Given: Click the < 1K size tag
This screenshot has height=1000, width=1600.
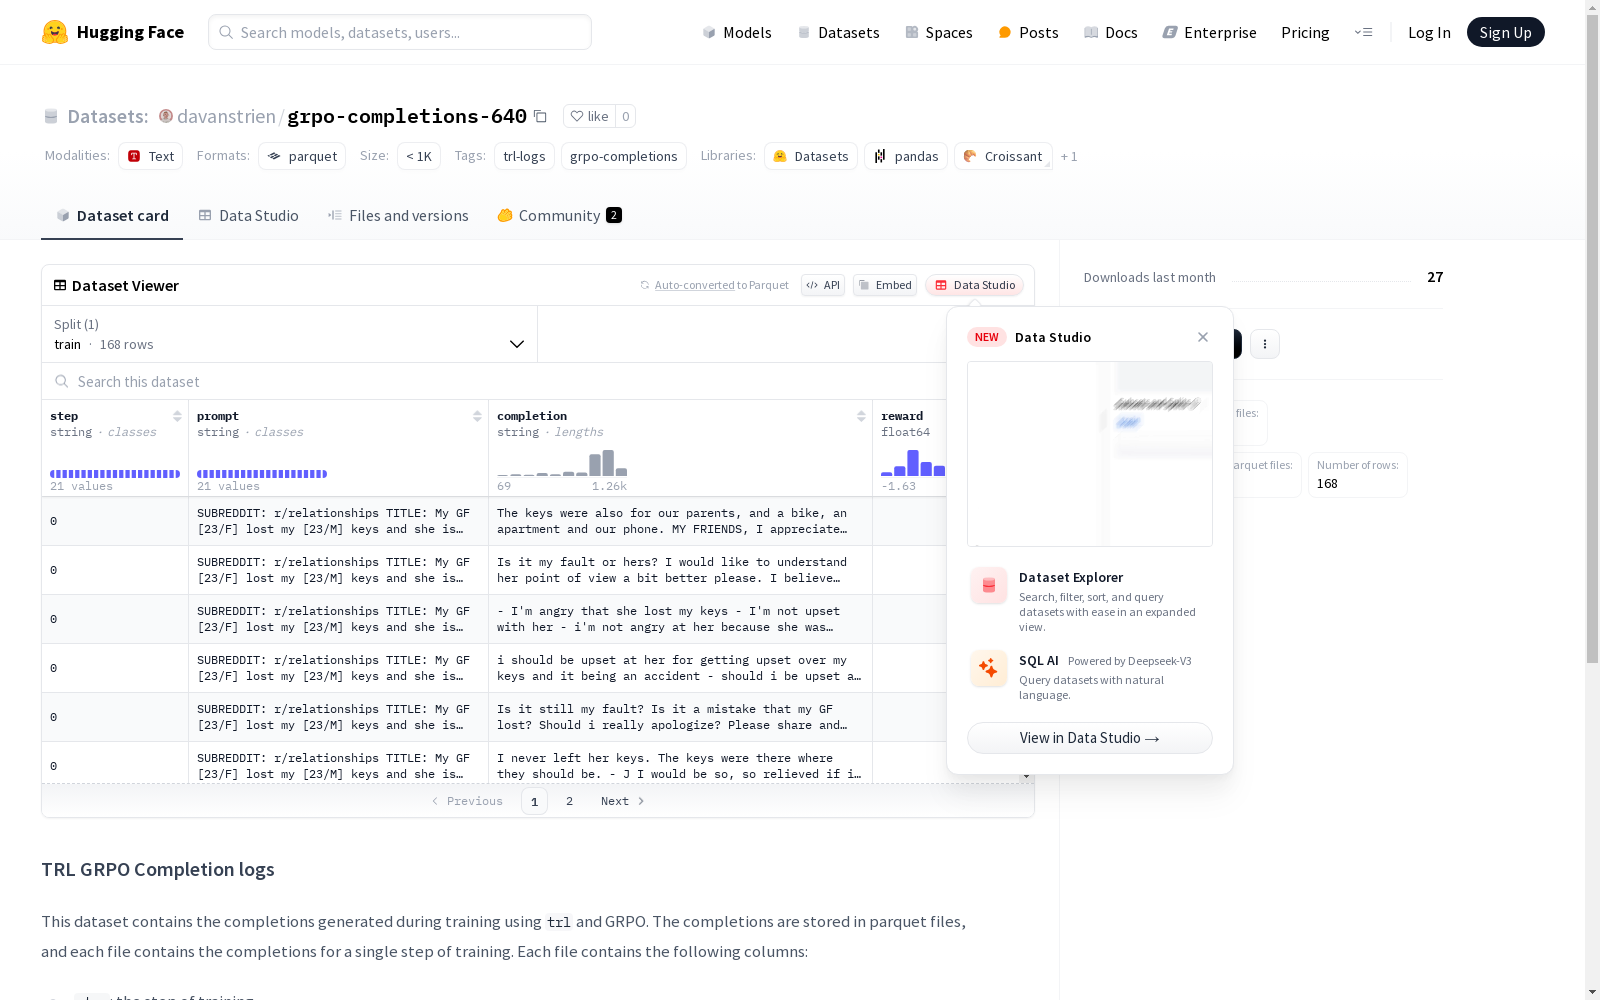Looking at the screenshot, I should 419,156.
